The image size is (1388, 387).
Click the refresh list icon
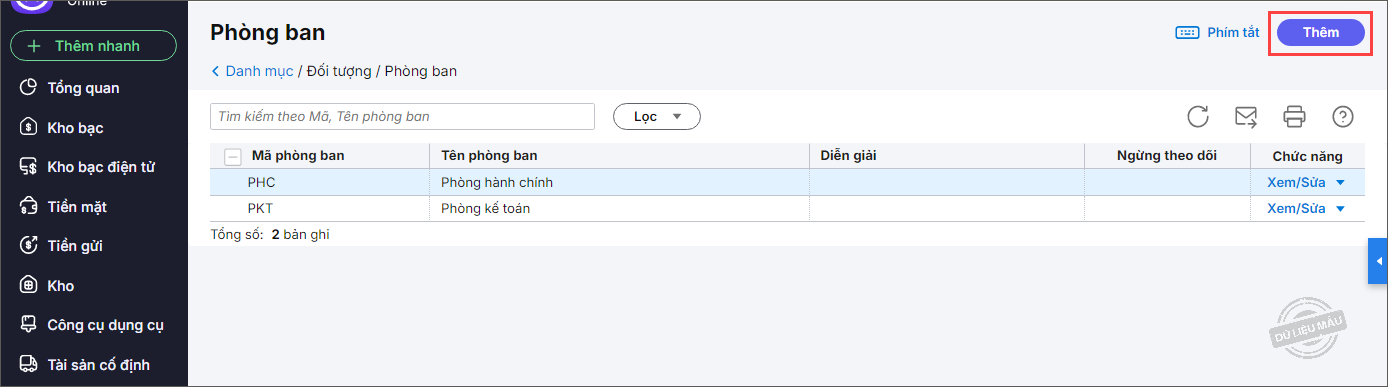tap(1198, 117)
